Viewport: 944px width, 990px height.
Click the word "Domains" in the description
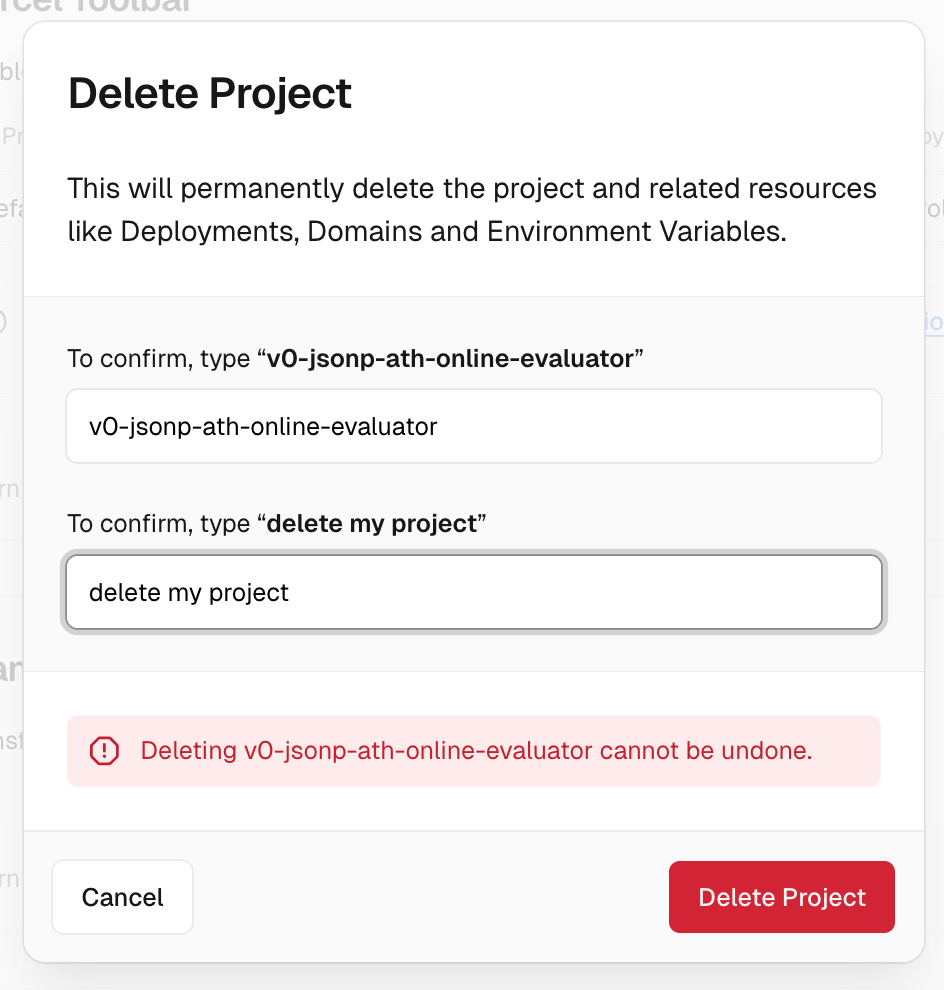tap(361, 231)
